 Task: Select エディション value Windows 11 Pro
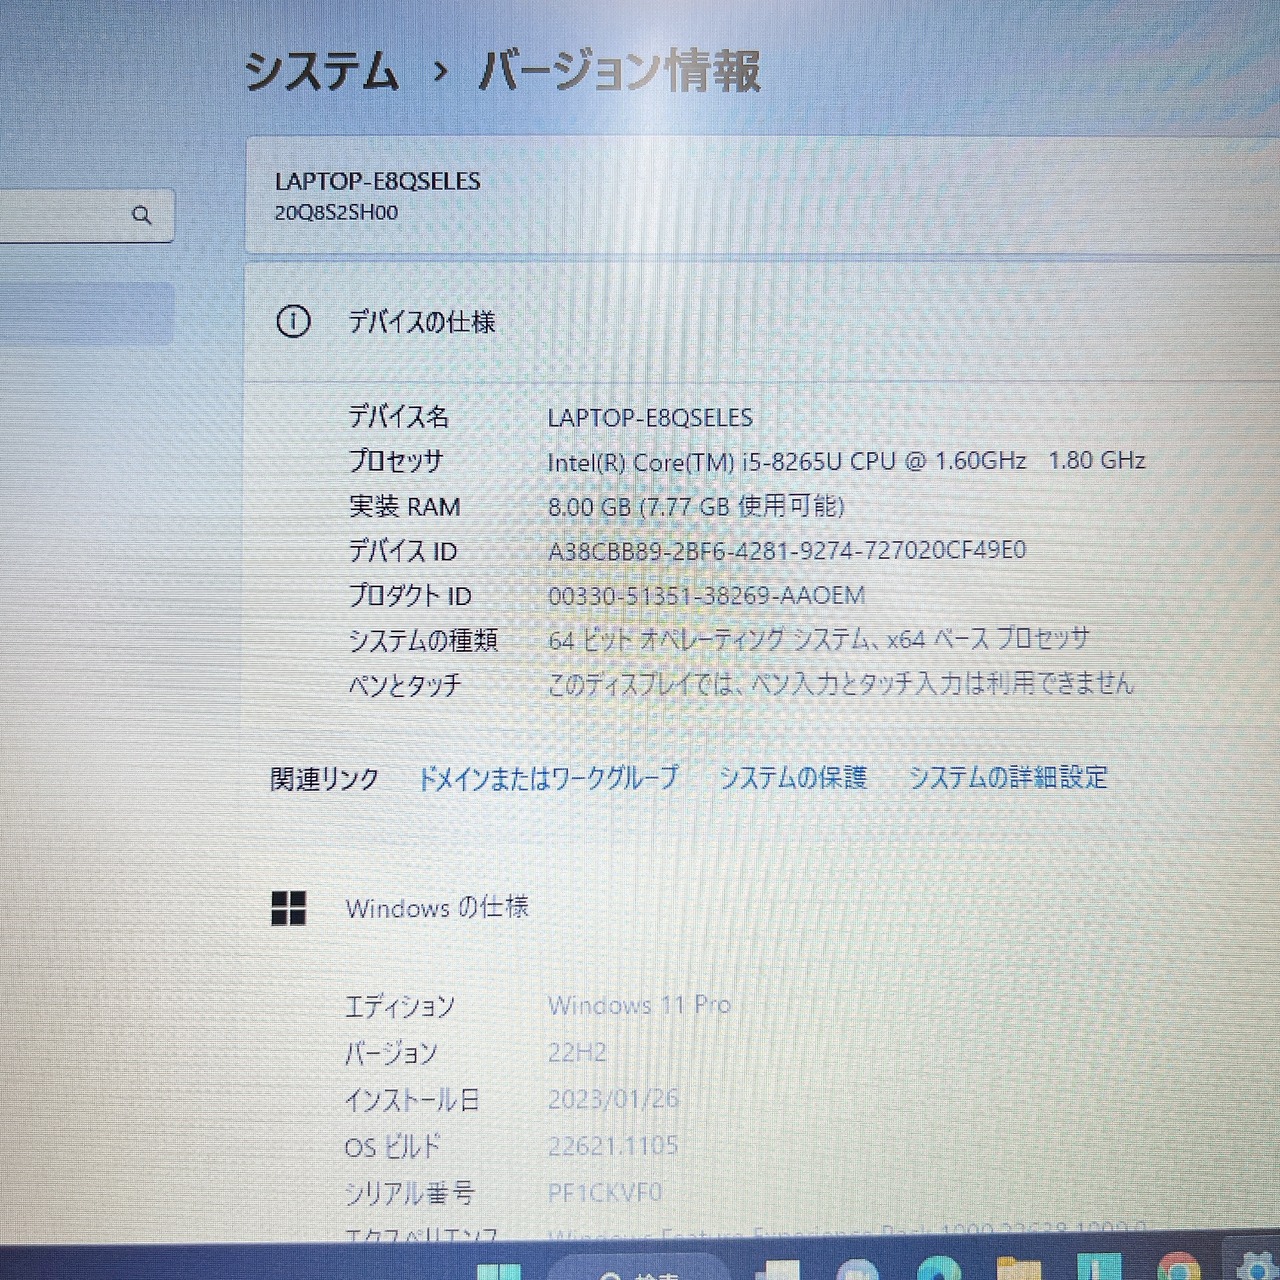[x=639, y=1005]
